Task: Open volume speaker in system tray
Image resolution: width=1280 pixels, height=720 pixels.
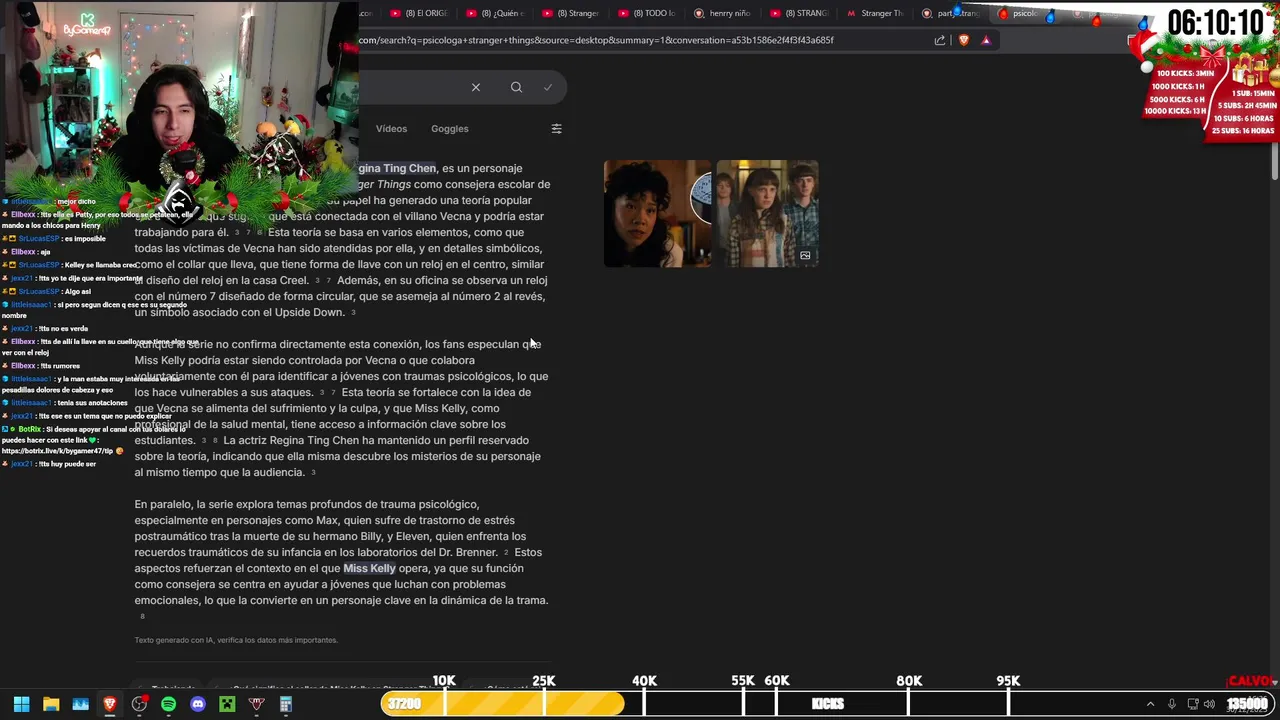Action: click(x=1209, y=704)
